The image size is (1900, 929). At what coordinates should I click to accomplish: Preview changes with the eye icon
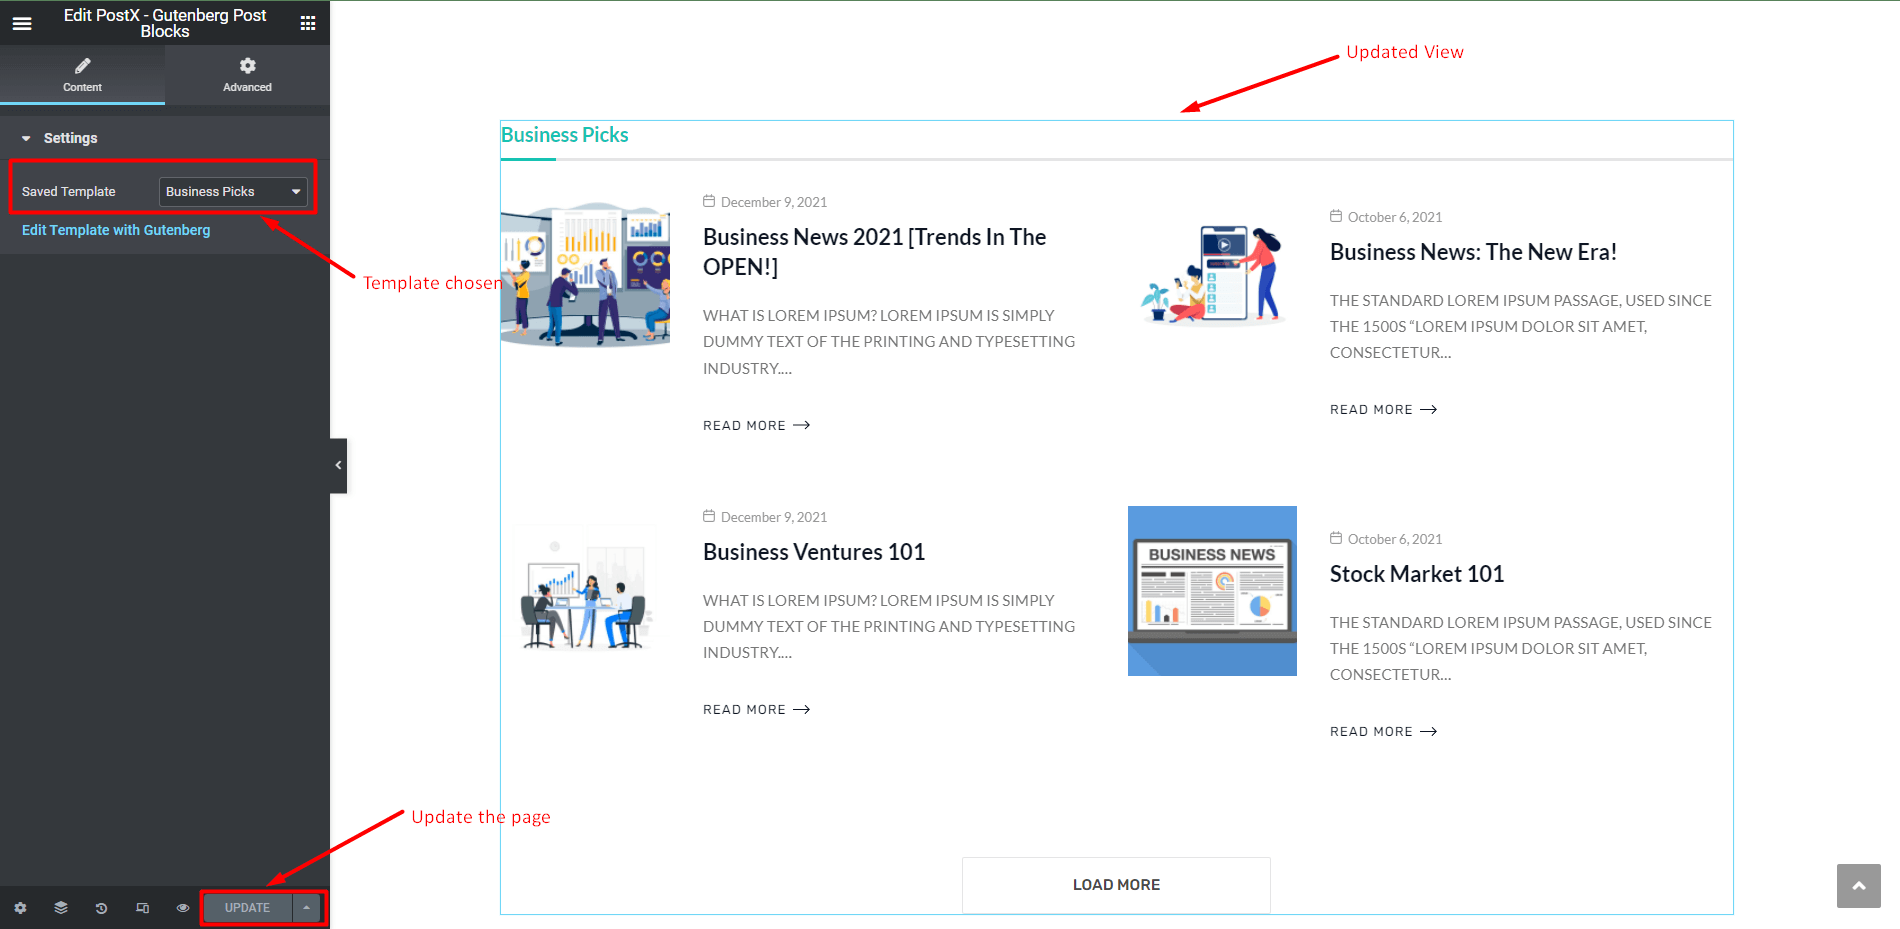pos(183,908)
